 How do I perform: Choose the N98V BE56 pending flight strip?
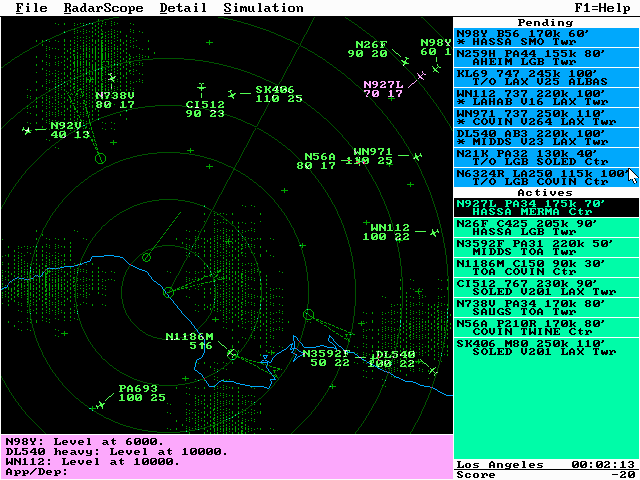pos(546,38)
